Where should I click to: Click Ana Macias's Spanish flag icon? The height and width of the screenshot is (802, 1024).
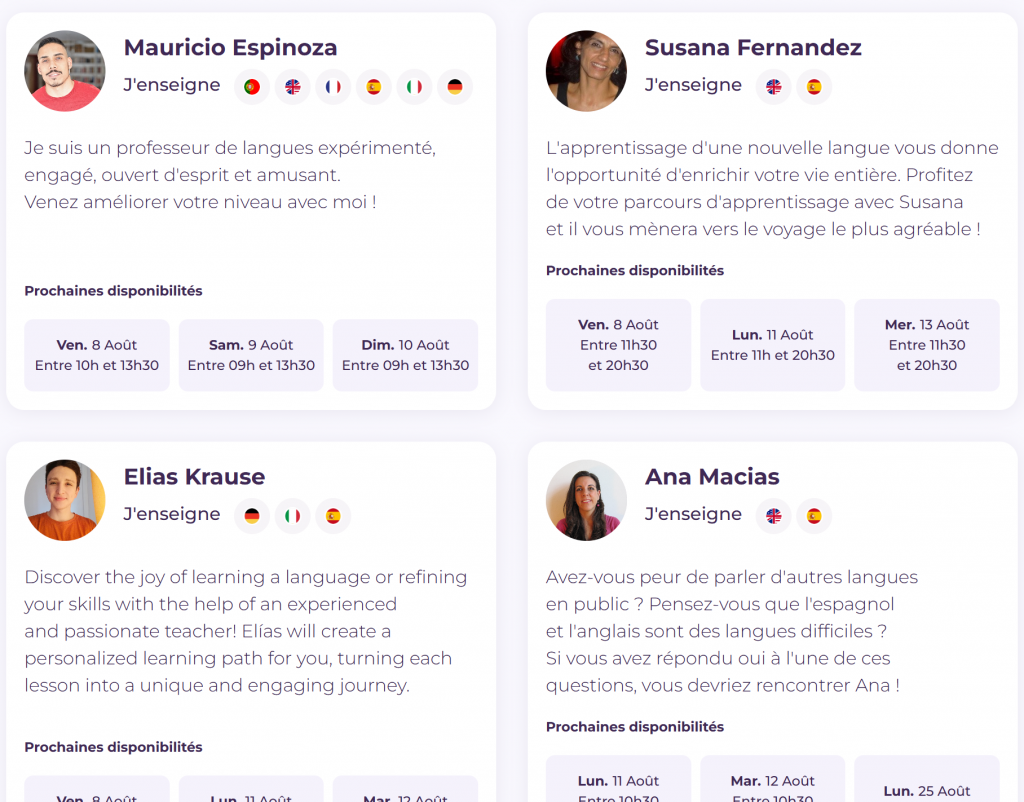(x=814, y=516)
